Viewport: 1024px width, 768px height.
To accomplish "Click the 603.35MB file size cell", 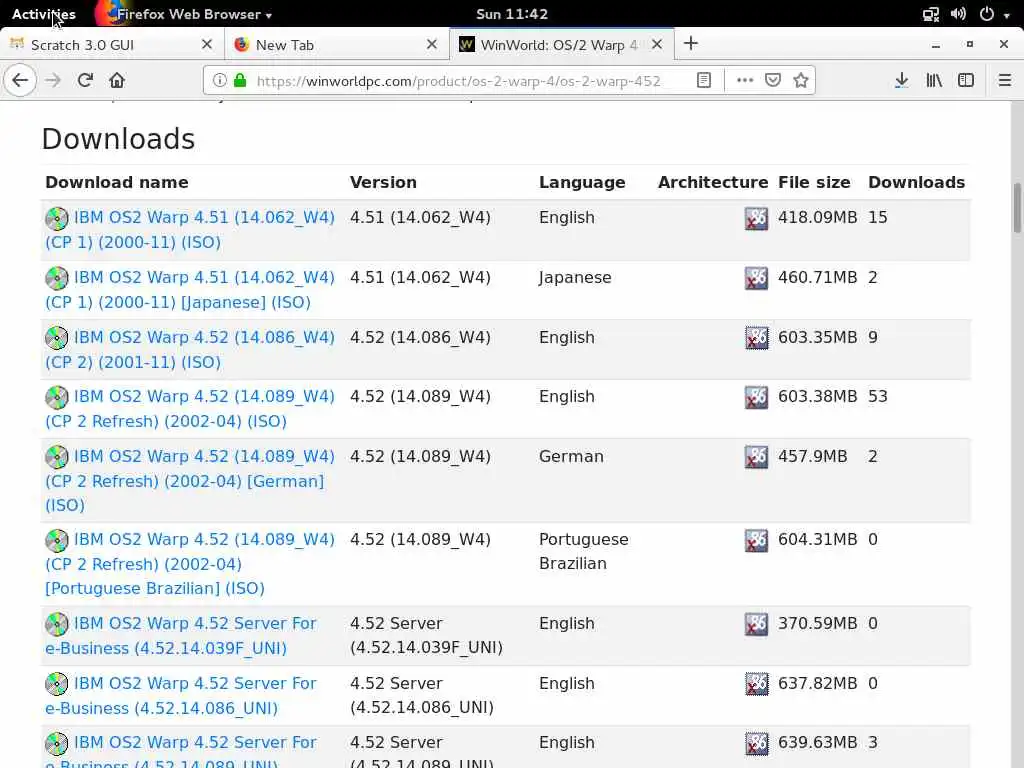I will pyautogui.click(x=817, y=338).
